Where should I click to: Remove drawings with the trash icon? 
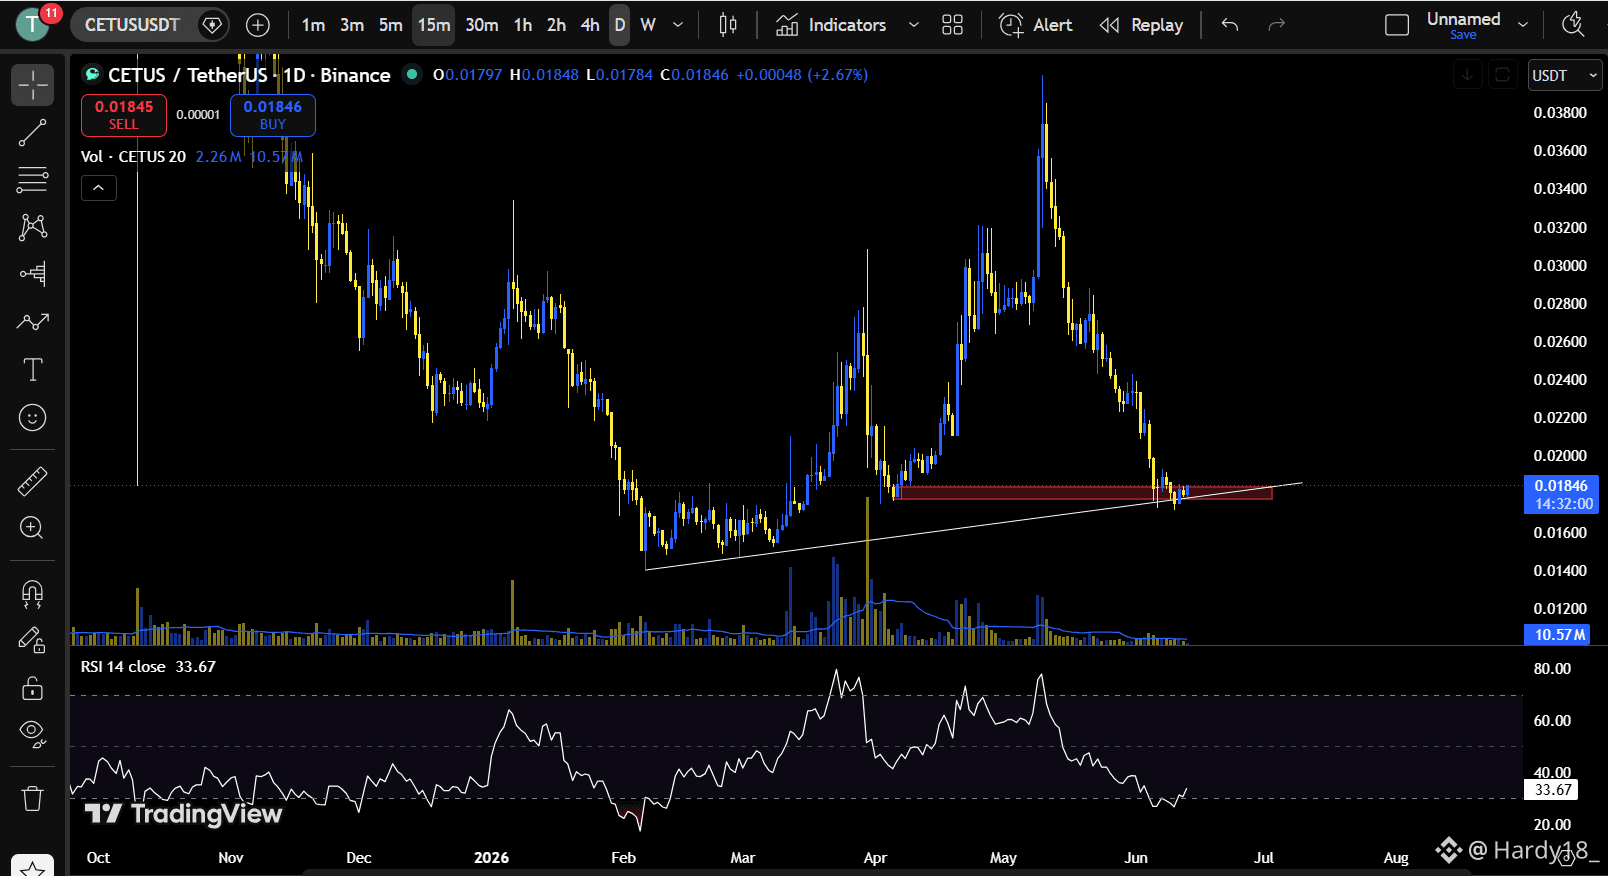32,798
